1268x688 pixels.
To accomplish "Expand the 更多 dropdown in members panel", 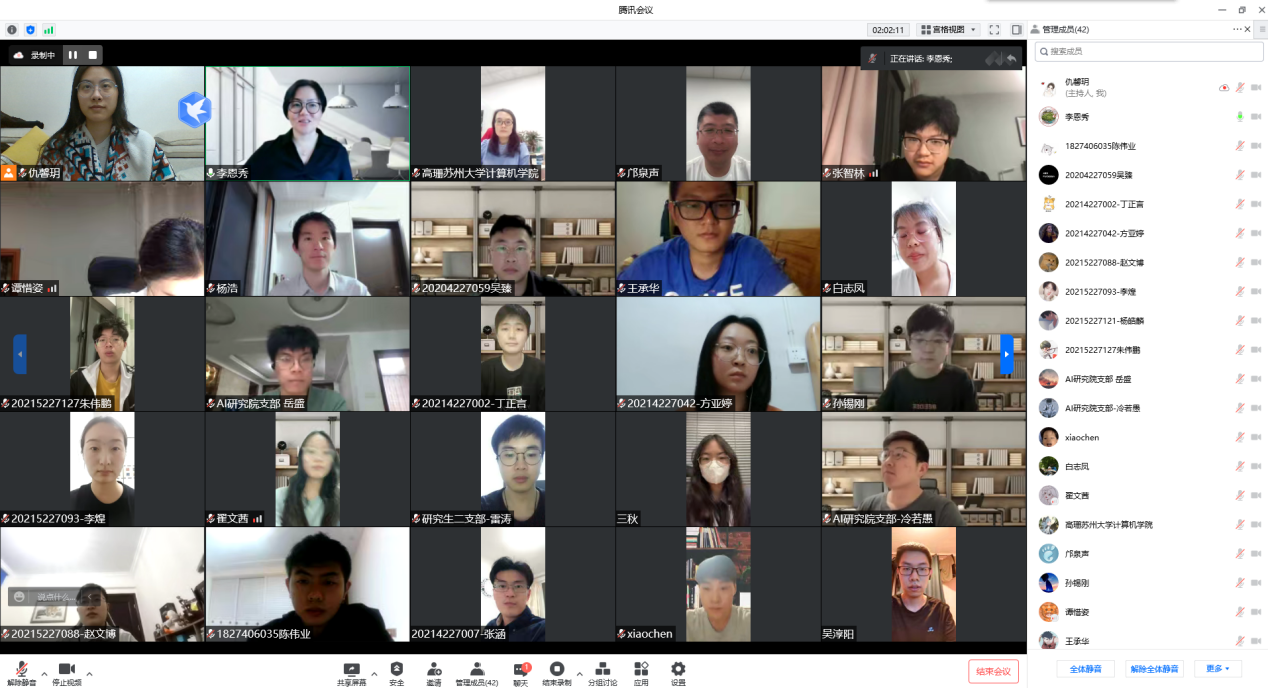I will (1218, 668).
